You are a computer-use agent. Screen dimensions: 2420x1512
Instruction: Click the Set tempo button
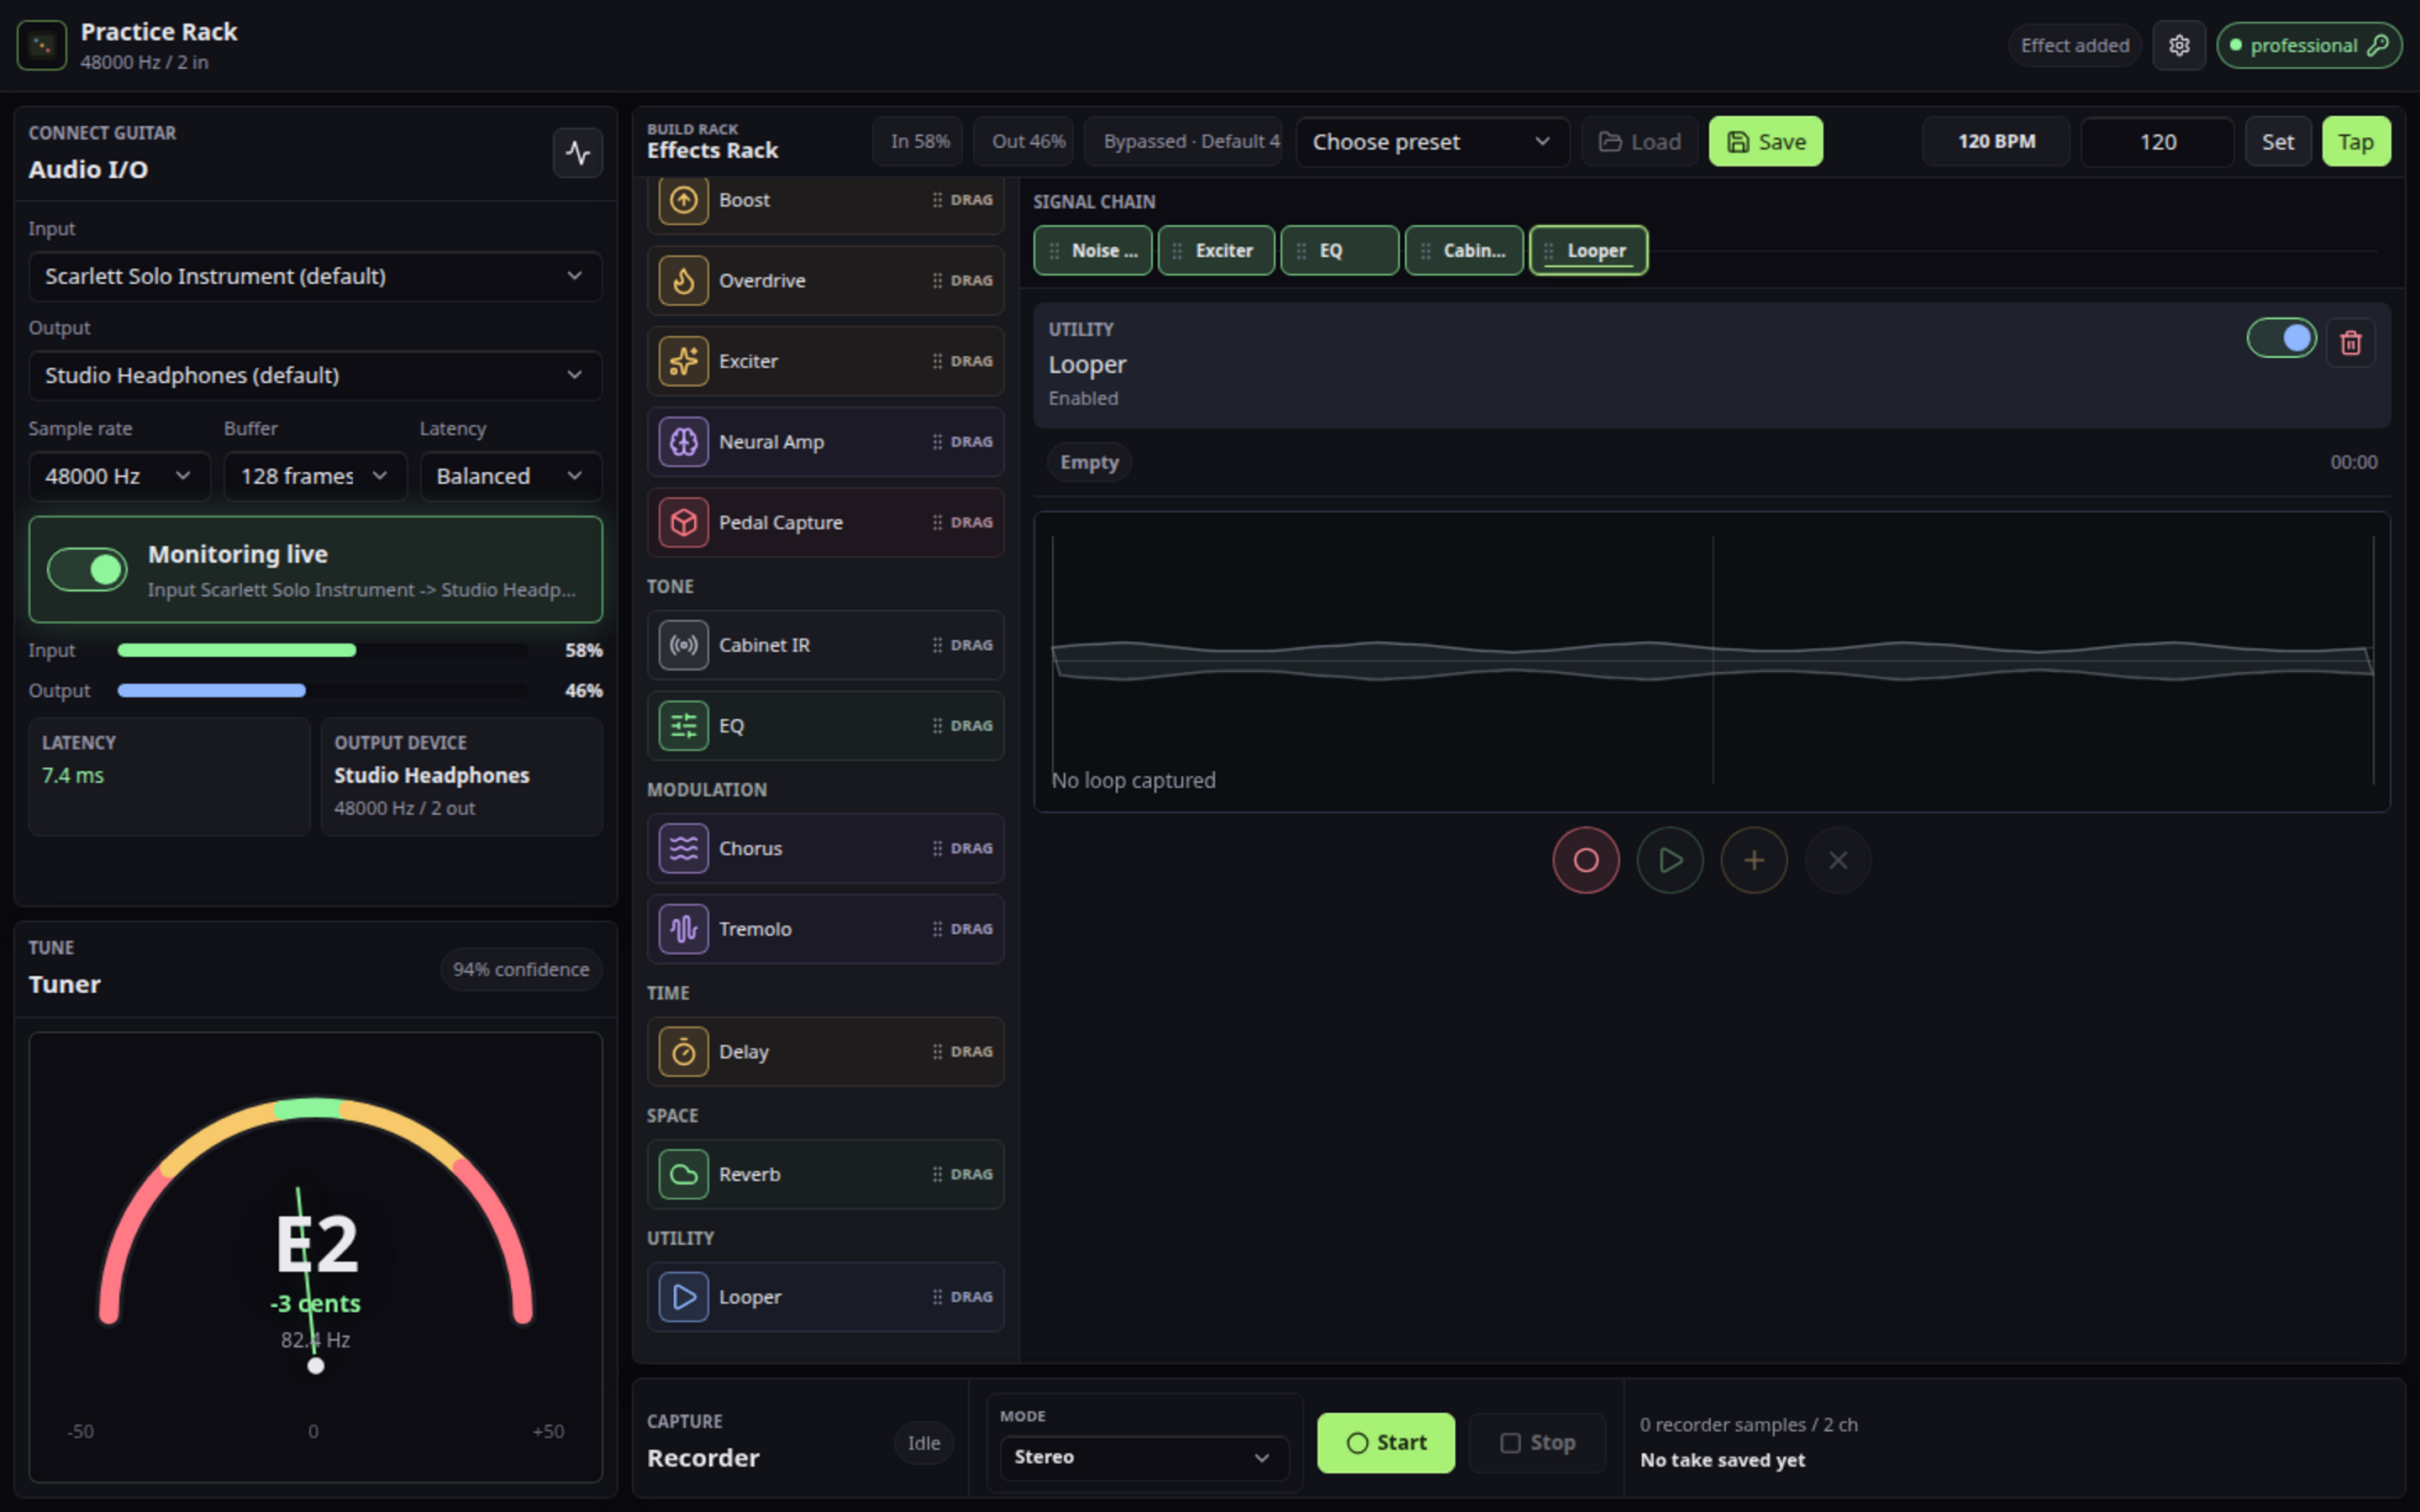[2277, 142]
